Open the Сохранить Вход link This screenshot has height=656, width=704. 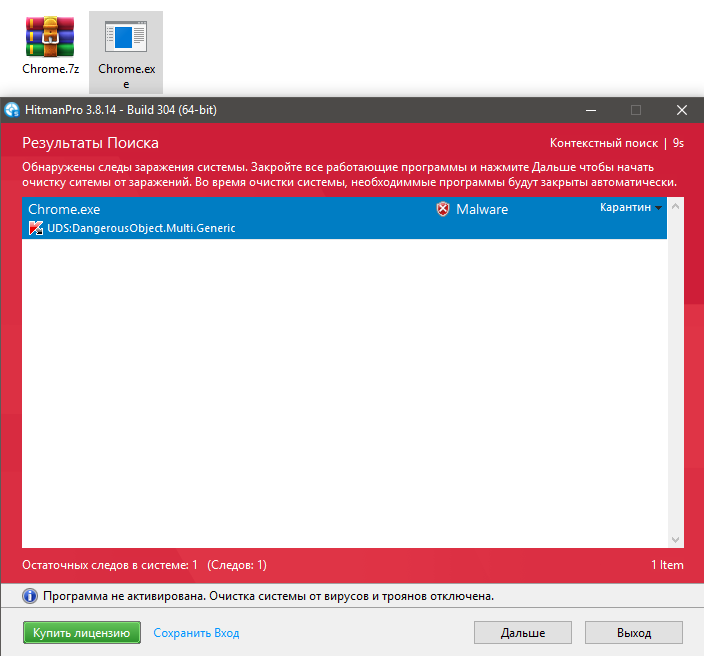[196, 633]
